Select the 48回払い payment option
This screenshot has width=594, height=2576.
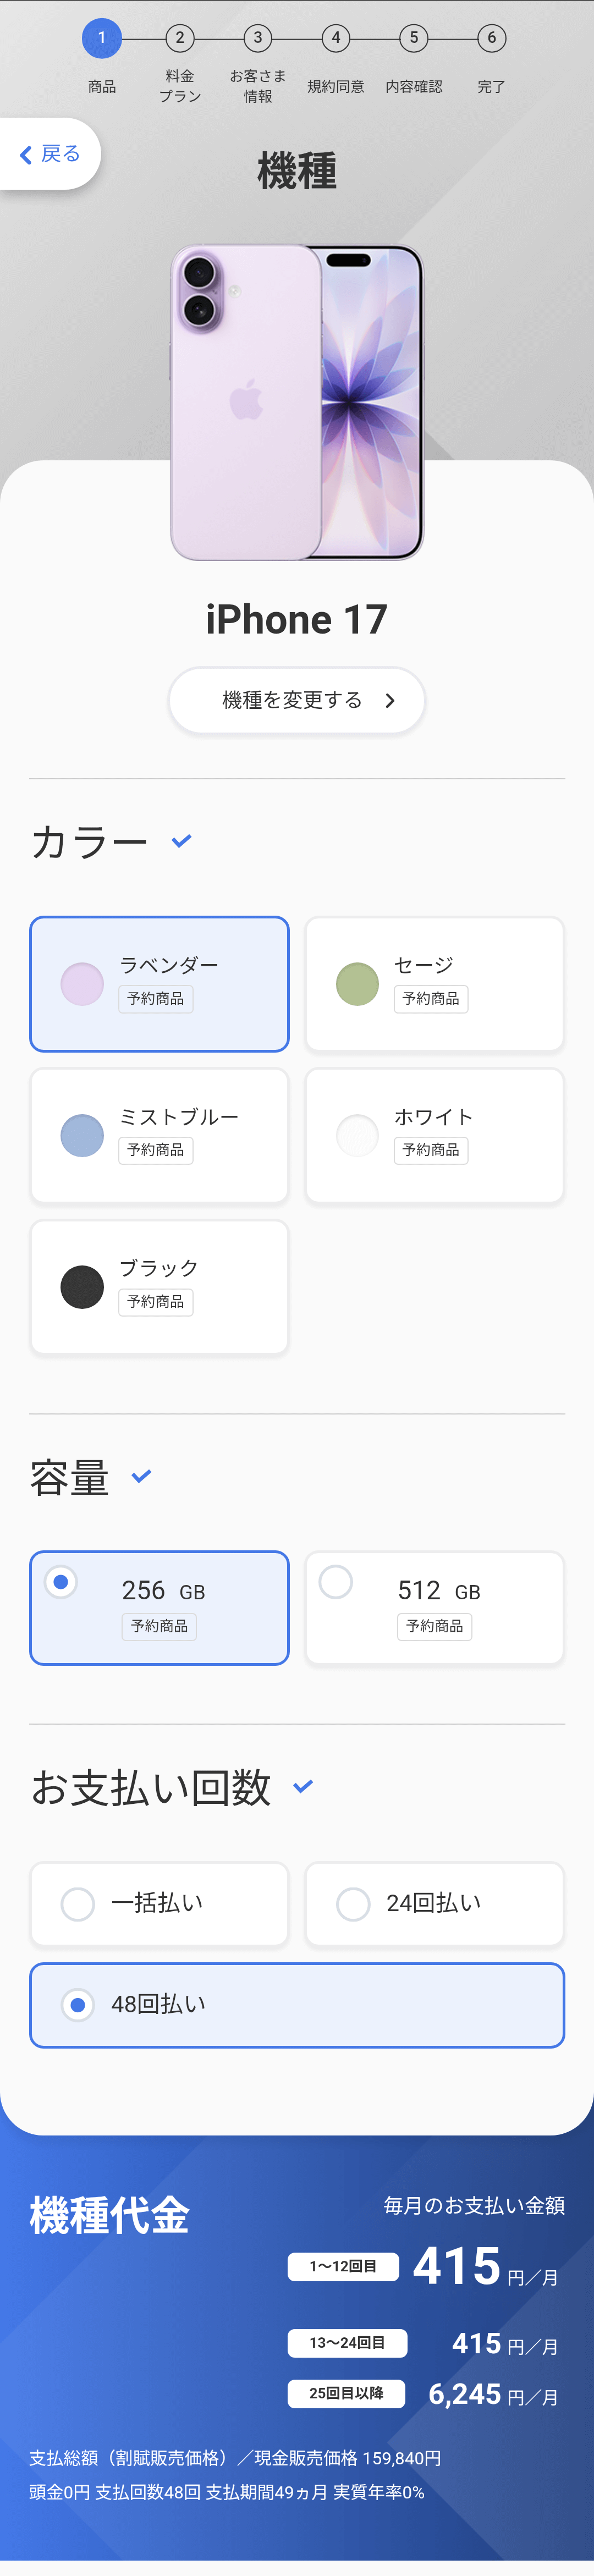pyautogui.click(x=78, y=2005)
